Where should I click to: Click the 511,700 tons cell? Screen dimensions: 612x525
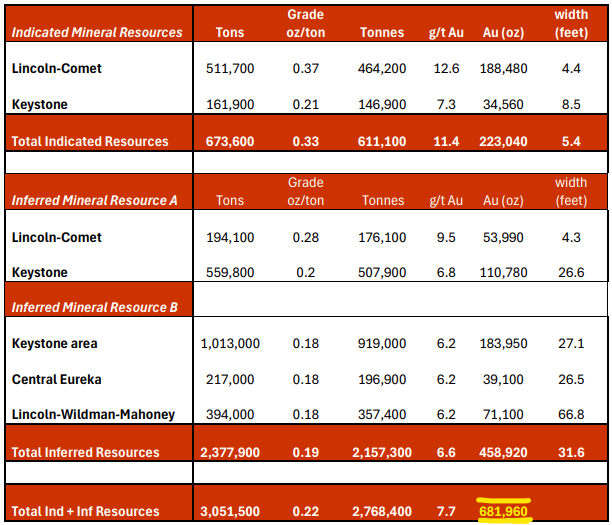click(229, 69)
